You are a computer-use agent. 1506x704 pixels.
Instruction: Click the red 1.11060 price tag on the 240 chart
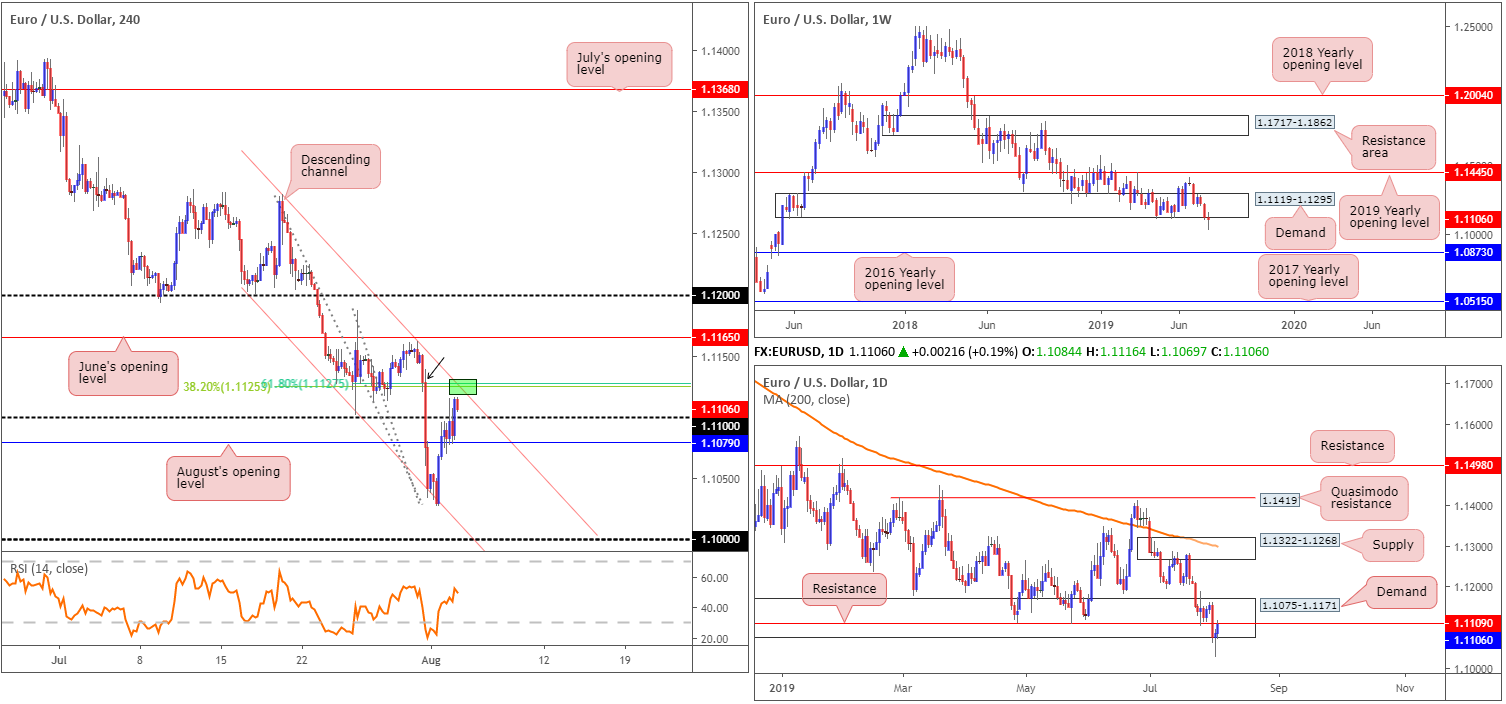(720, 409)
